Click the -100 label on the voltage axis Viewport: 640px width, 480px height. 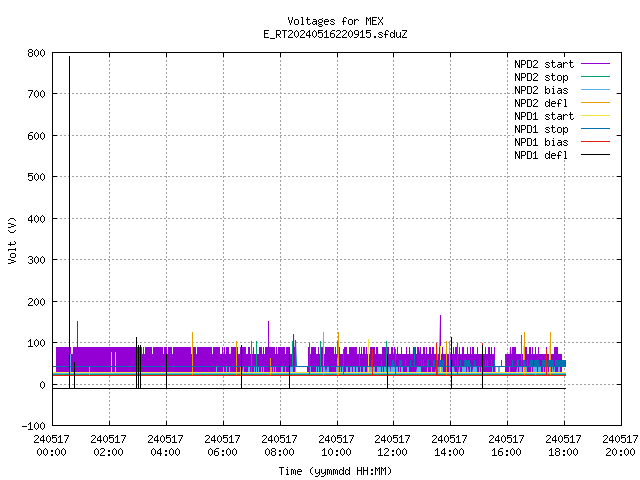[x=33, y=426]
